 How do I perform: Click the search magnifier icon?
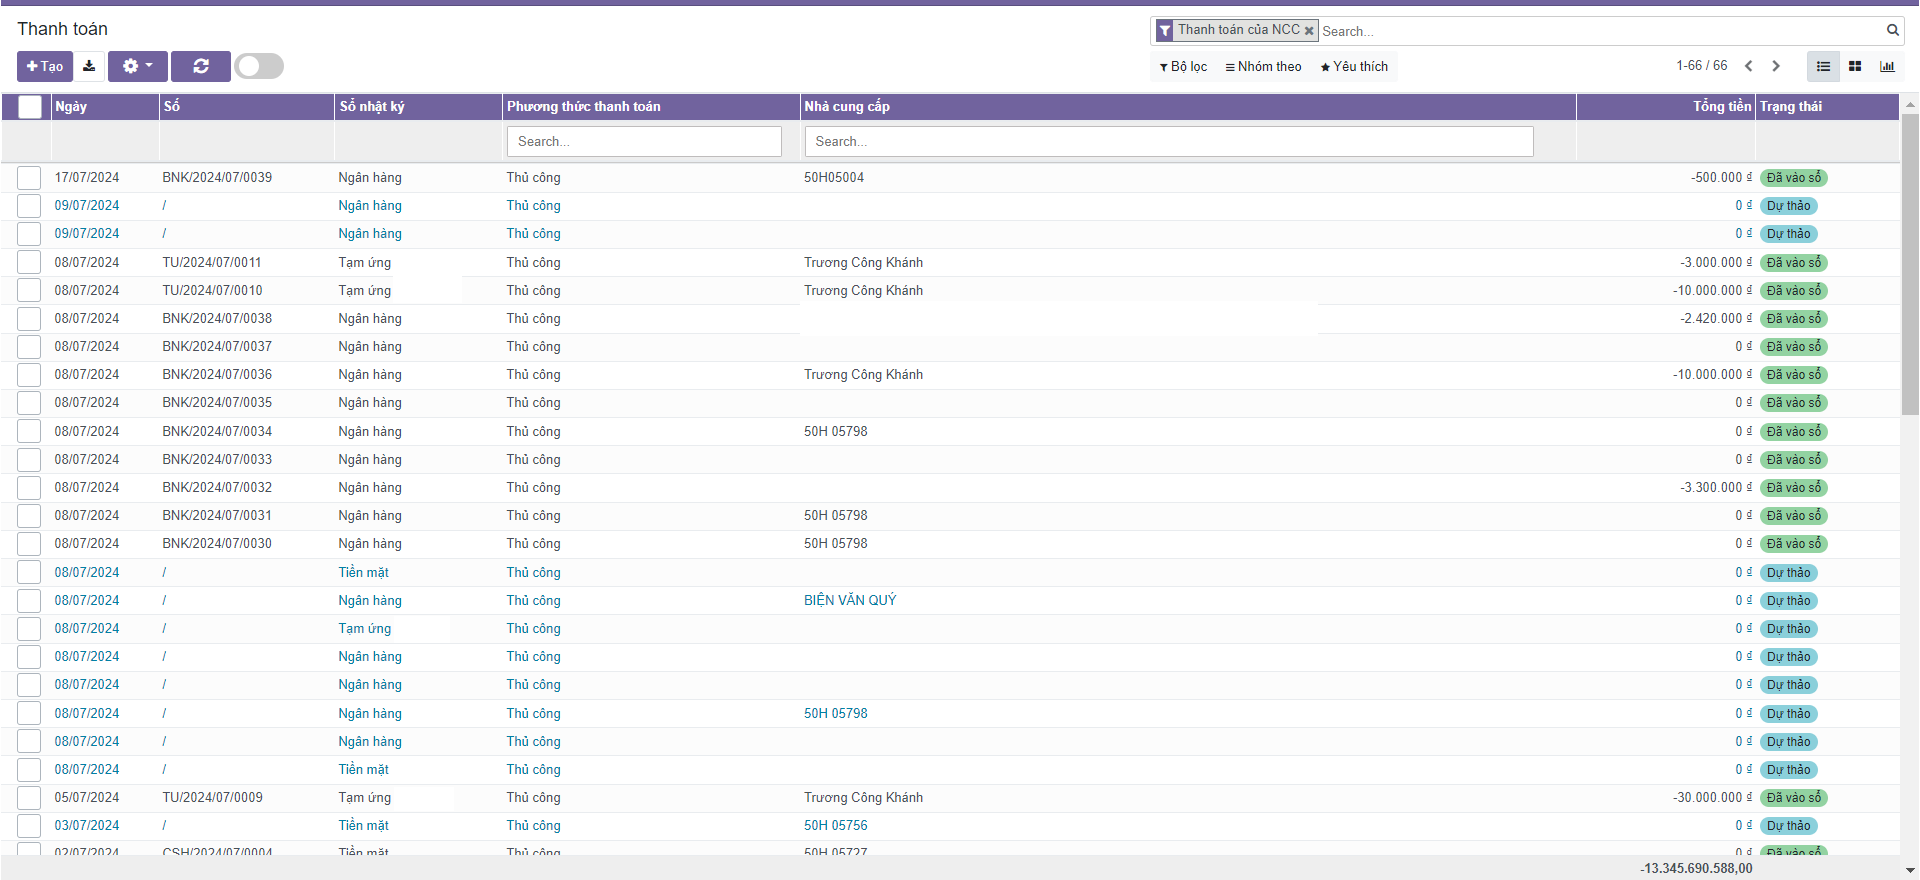[x=1892, y=30]
